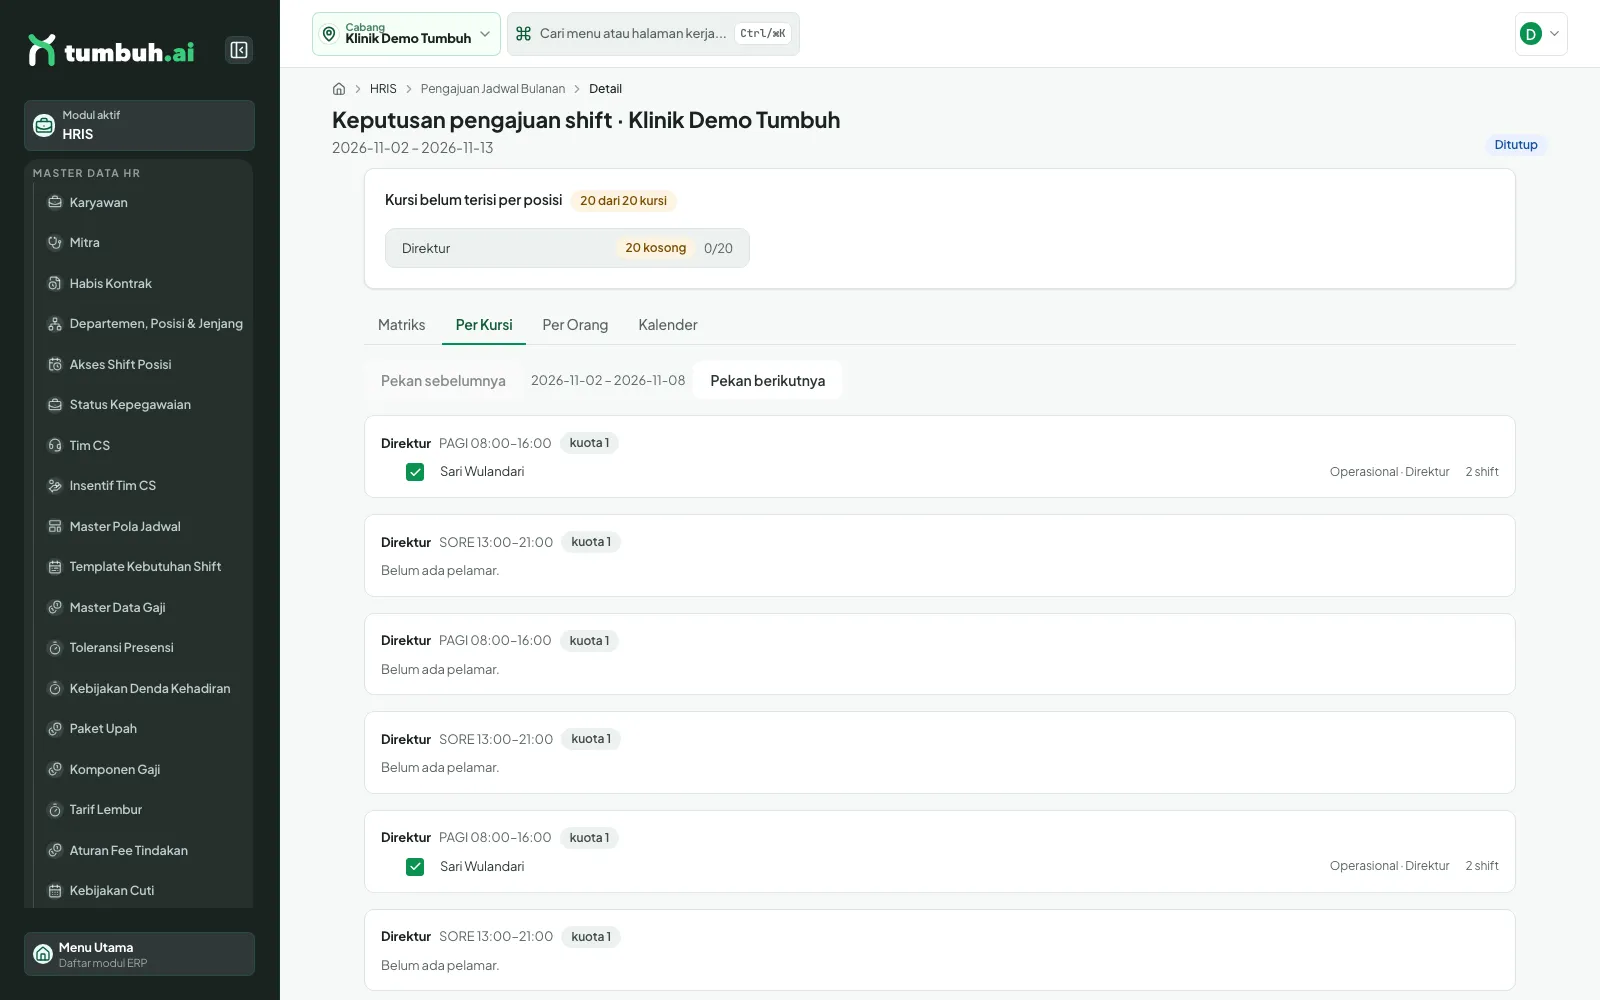Switch to the Per Orang tab
Viewport: 1600px width, 1000px height.
tap(575, 325)
